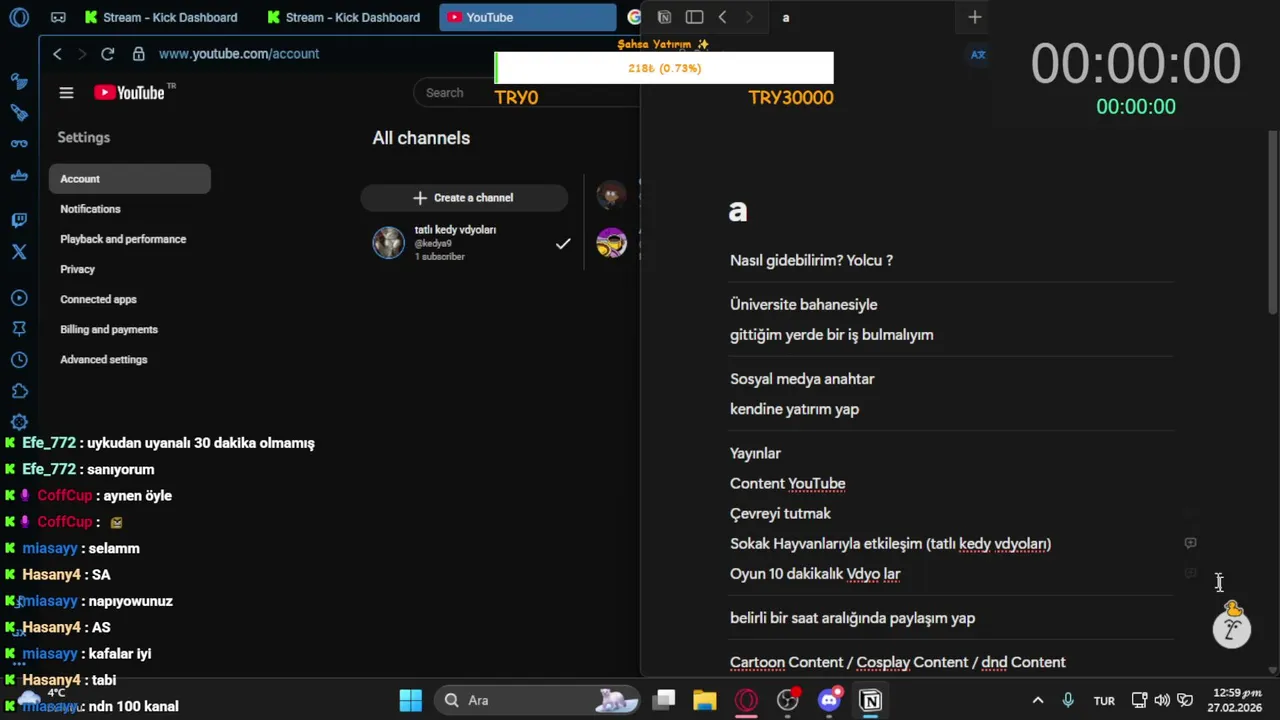Viewport: 1280px width, 720px height.
Task: Open Billing and payments settings
Action: tap(109, 329)
